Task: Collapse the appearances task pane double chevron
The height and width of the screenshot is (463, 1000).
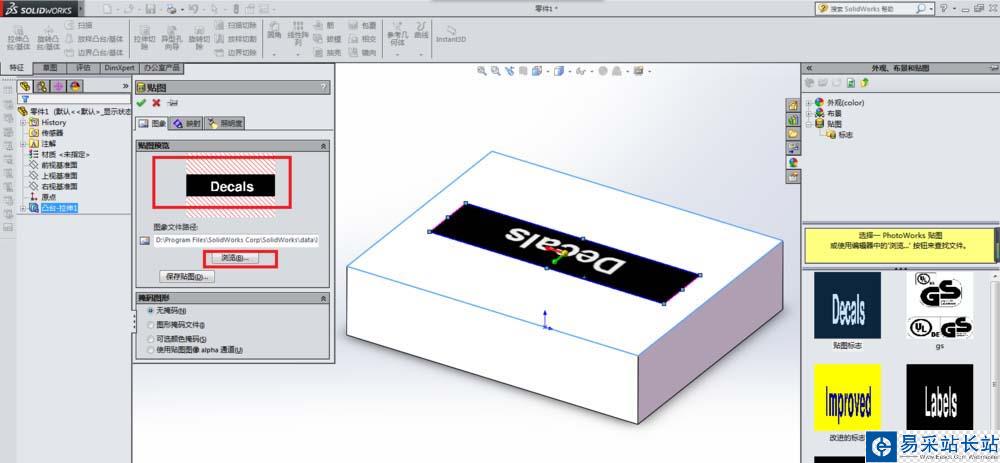Action: (x=809, y=68)
